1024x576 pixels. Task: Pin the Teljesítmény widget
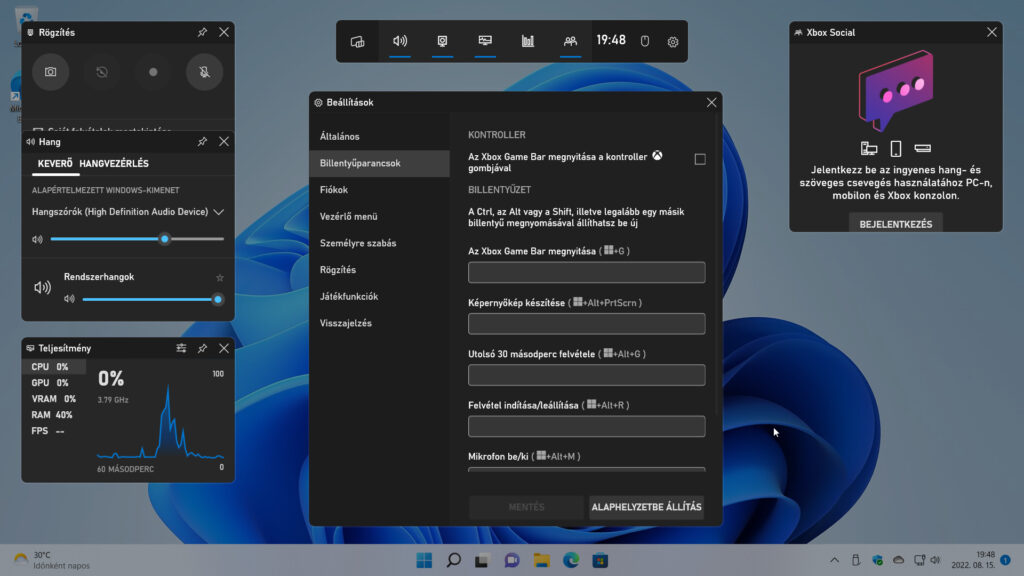point(202,348)
